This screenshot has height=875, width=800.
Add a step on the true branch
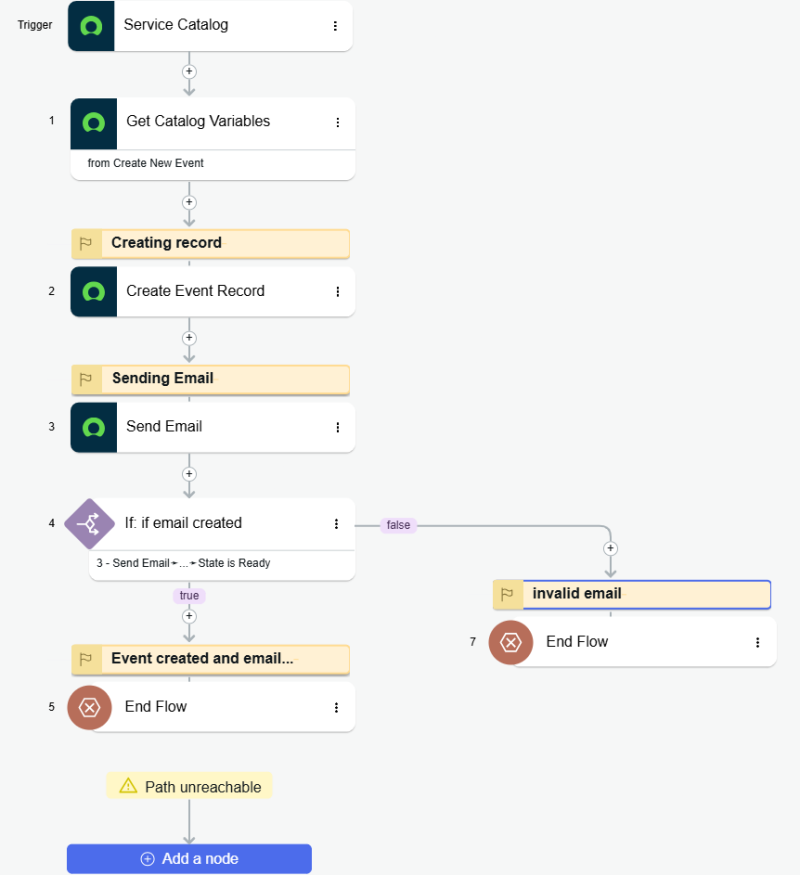(189, 616)
